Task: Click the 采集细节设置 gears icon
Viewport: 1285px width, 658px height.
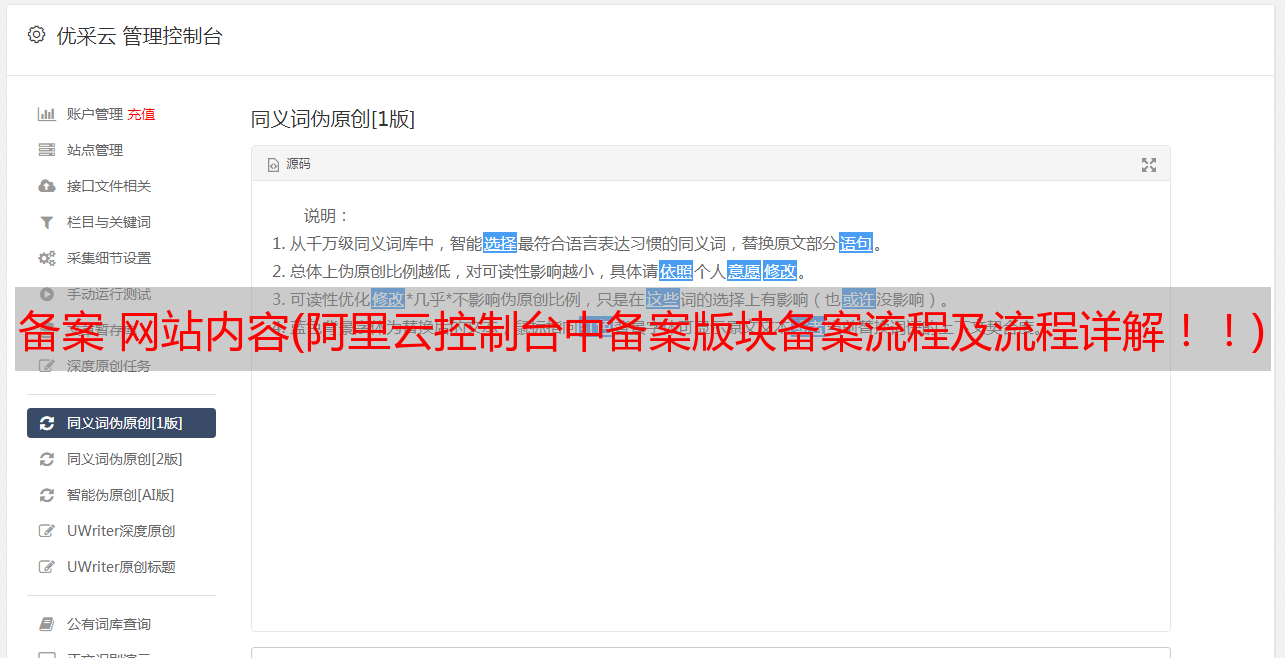Action: tap(46, 258)
